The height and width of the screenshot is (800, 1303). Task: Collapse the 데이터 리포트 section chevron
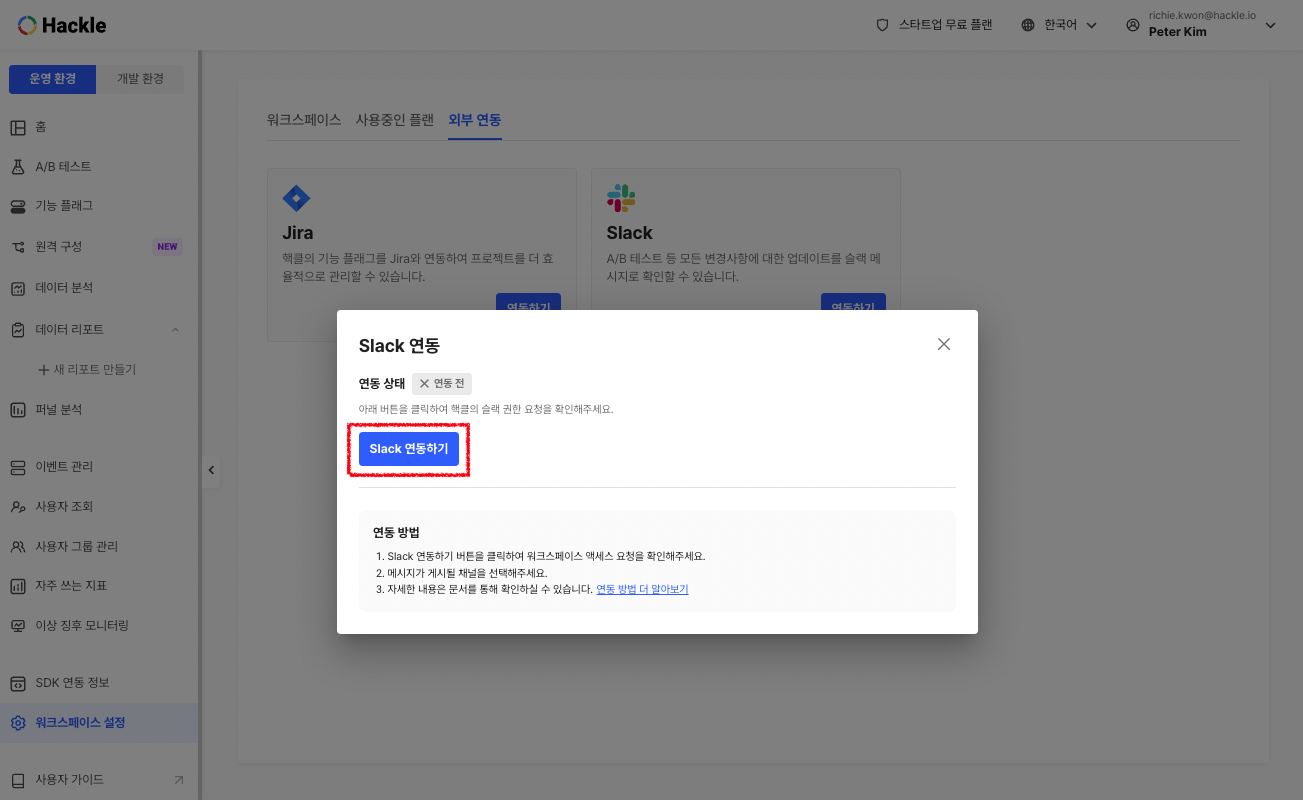point(175,329)
